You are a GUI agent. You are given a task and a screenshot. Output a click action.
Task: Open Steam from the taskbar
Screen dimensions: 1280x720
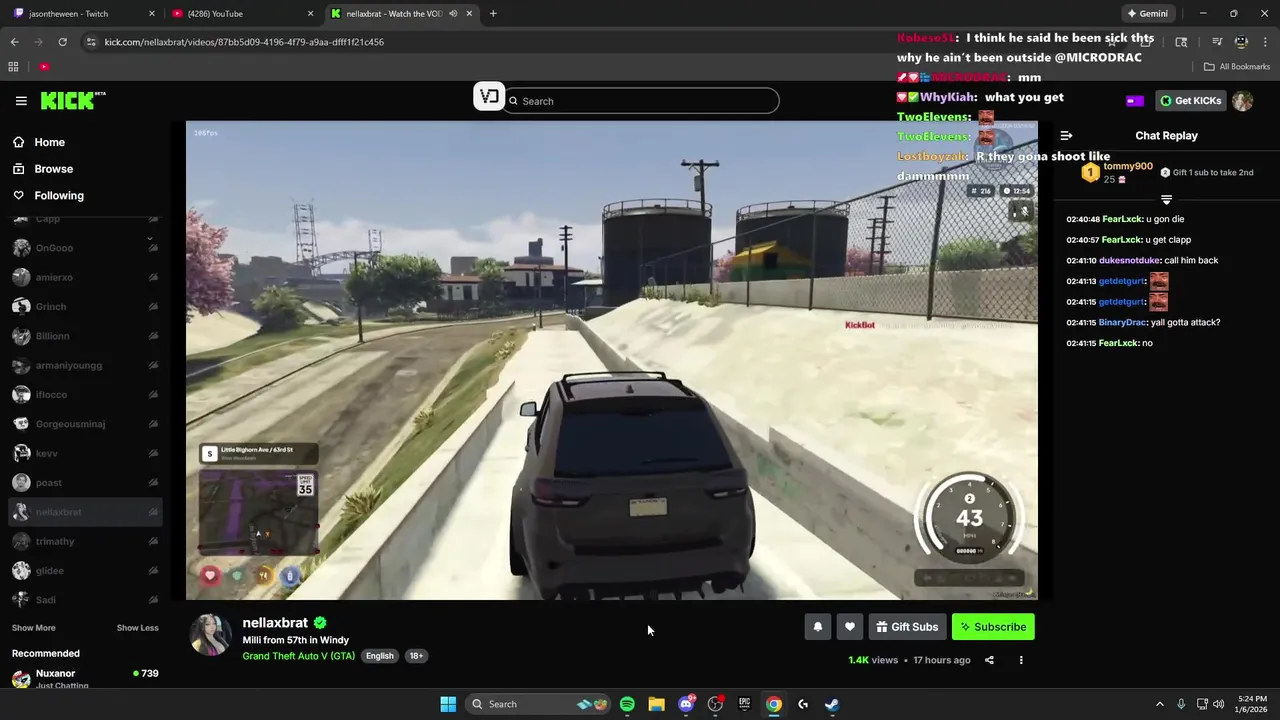(832, 704)
